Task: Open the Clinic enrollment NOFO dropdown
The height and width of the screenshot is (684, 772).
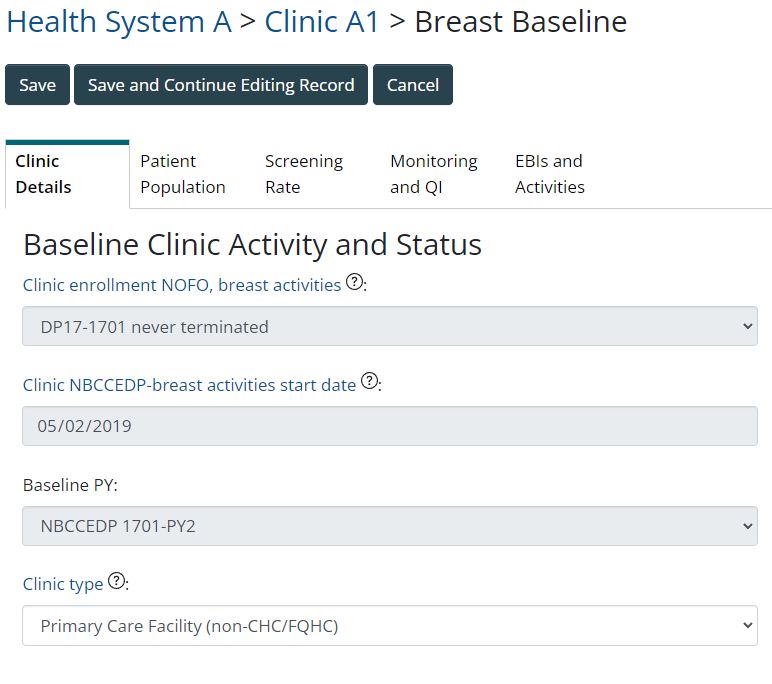Action: [x=389, y=326]
